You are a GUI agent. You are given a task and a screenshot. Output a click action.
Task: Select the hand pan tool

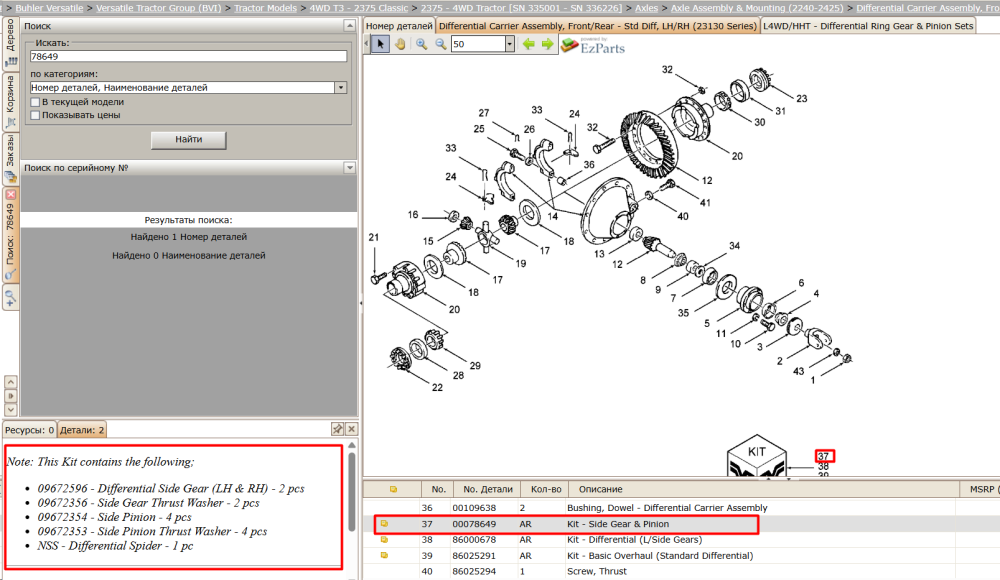(x=400, y=44)
